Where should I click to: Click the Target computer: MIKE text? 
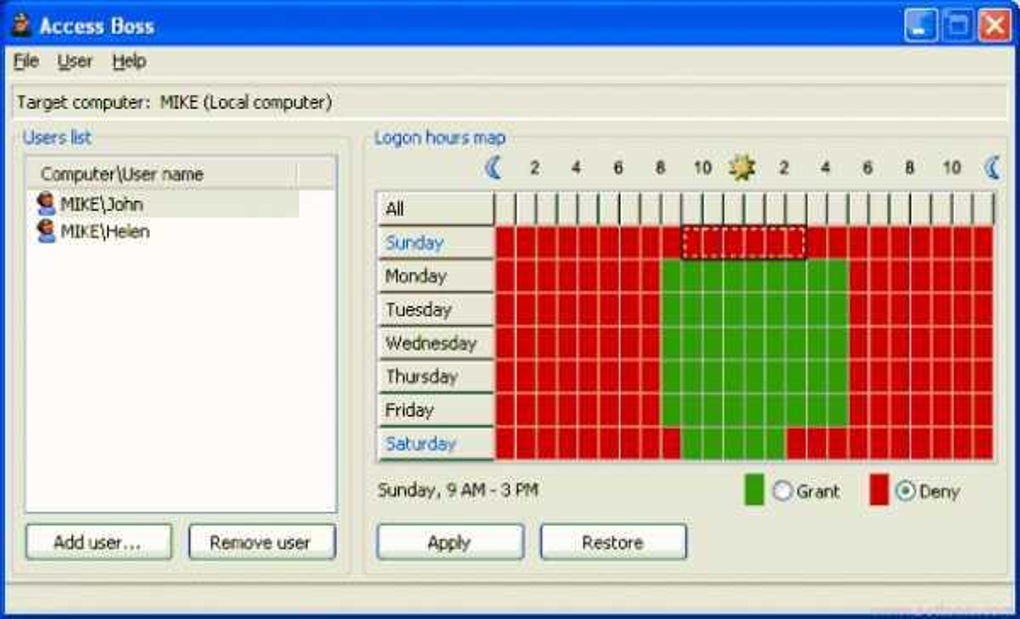(x=174, y=103)
